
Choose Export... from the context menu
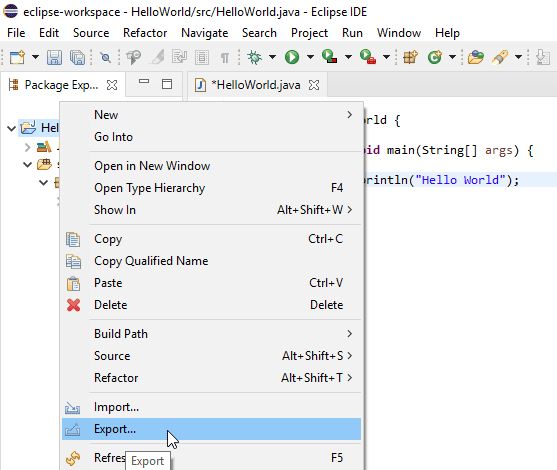tap(212, 429)
